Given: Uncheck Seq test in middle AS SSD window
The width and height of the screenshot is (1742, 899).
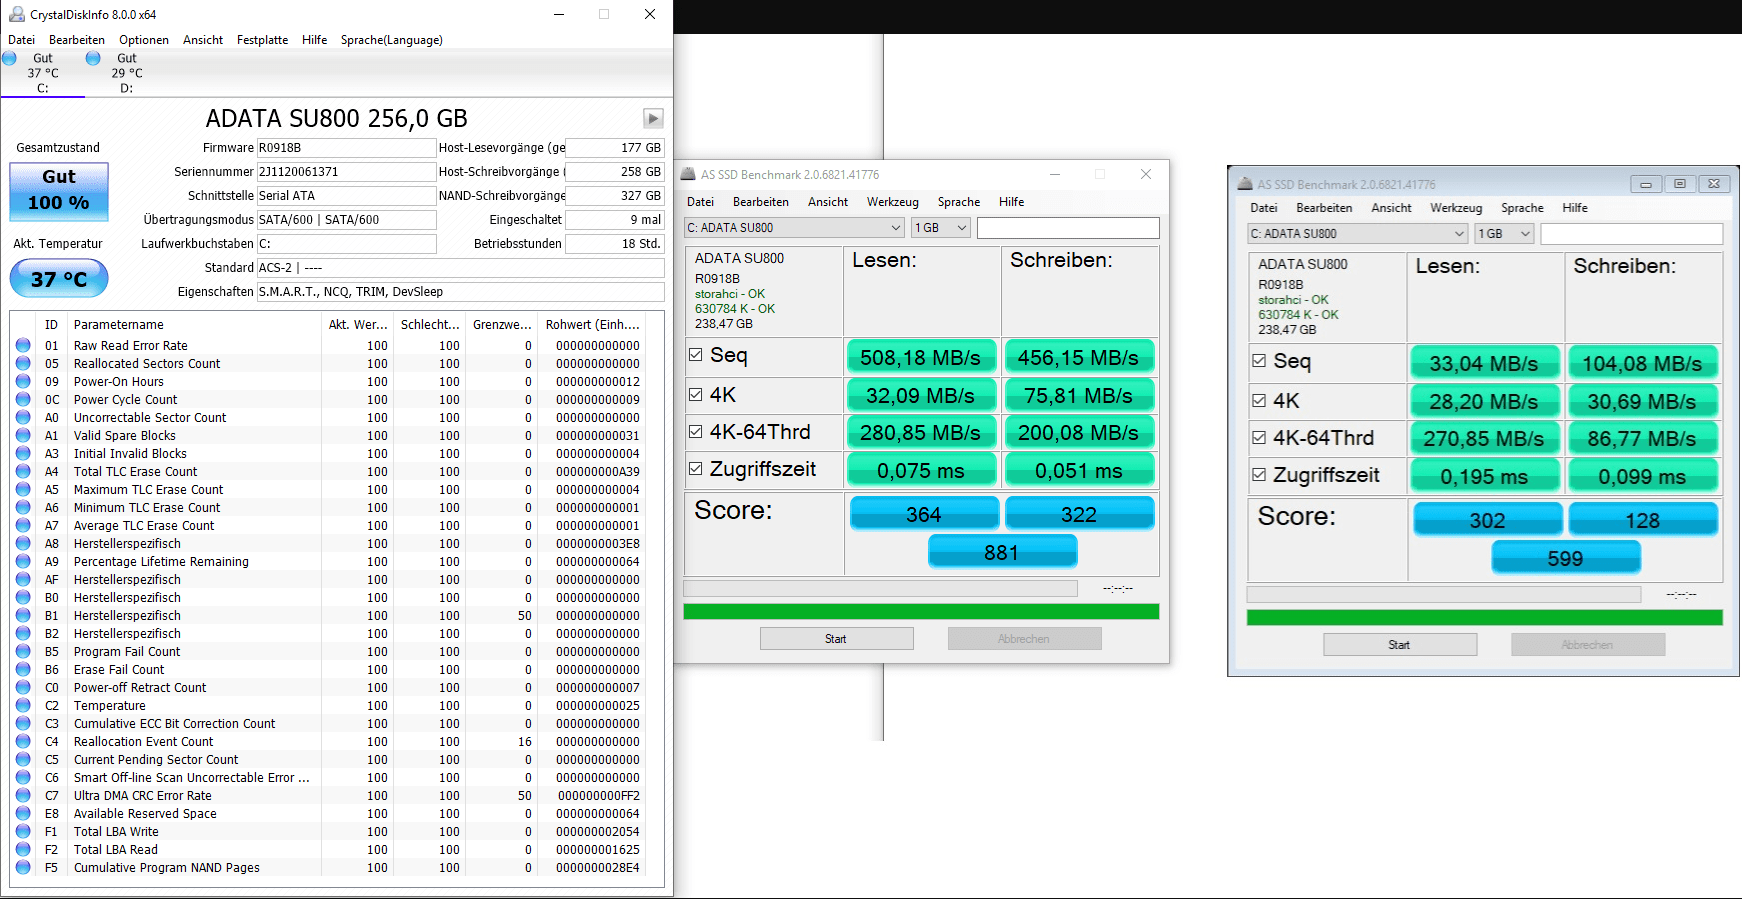Looking at the screenshot, I should coord(696,354).
